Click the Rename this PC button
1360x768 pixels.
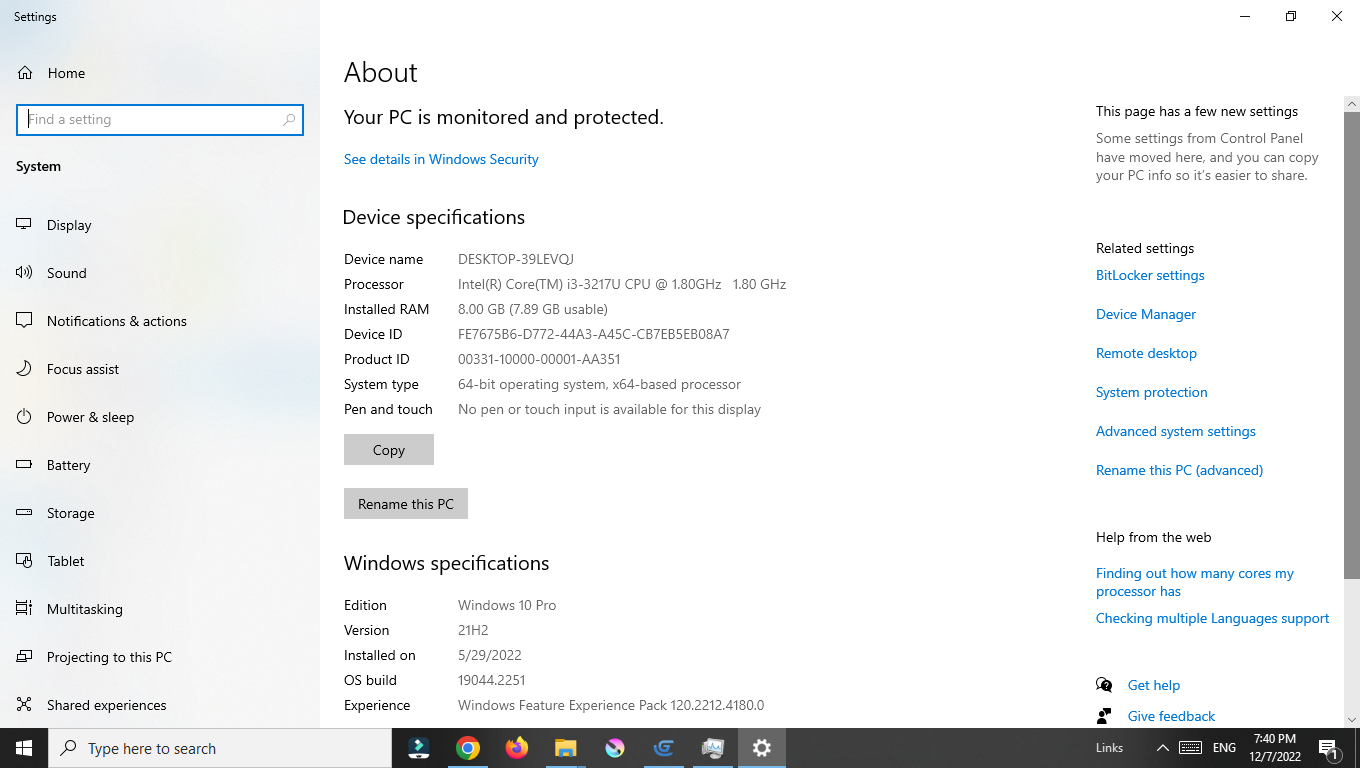(405, 503)
